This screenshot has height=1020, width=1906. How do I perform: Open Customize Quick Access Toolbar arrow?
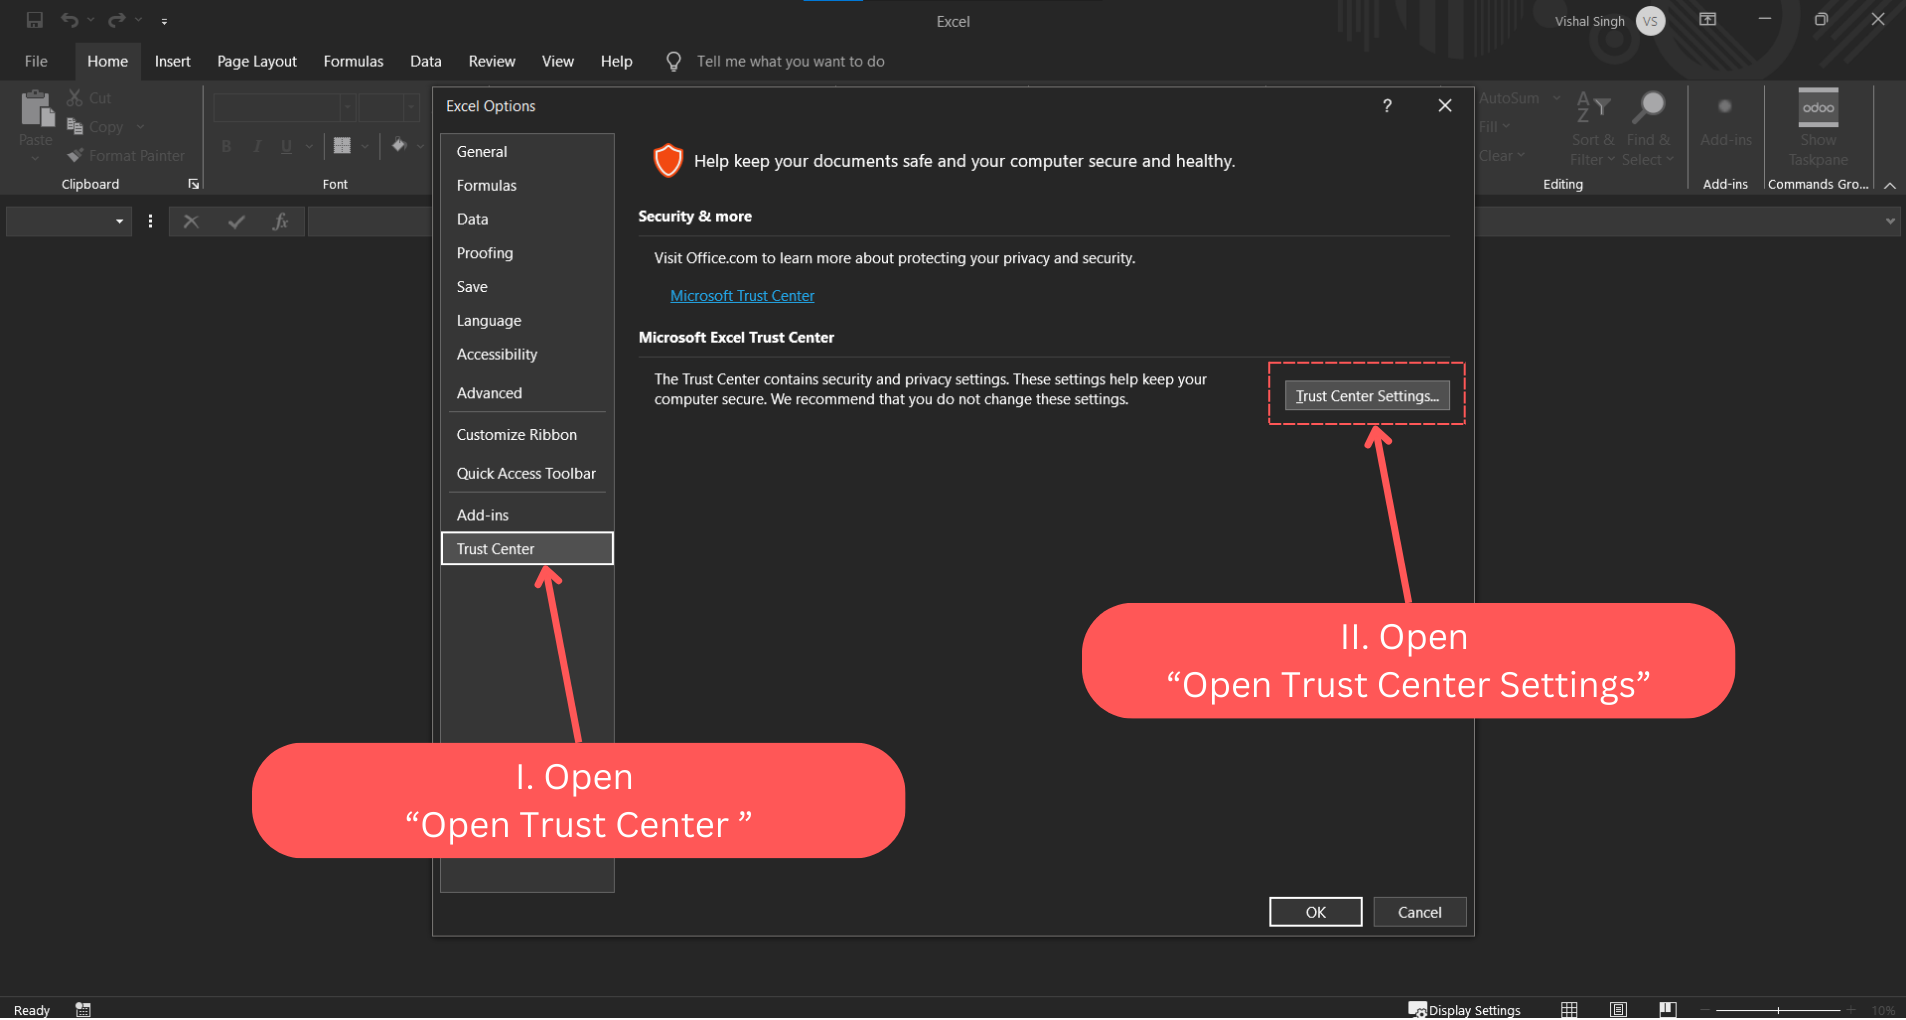pyautogui.click(x=164, y=21)
